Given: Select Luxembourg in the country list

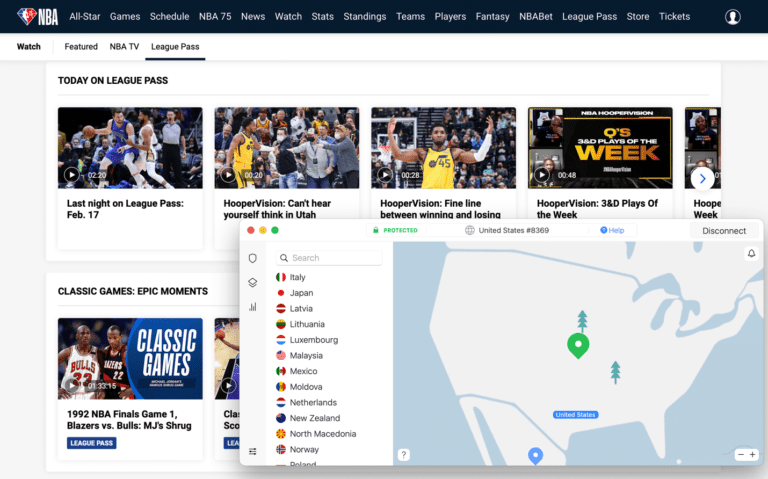Looking at the screenshot, I should pos(314,340).
